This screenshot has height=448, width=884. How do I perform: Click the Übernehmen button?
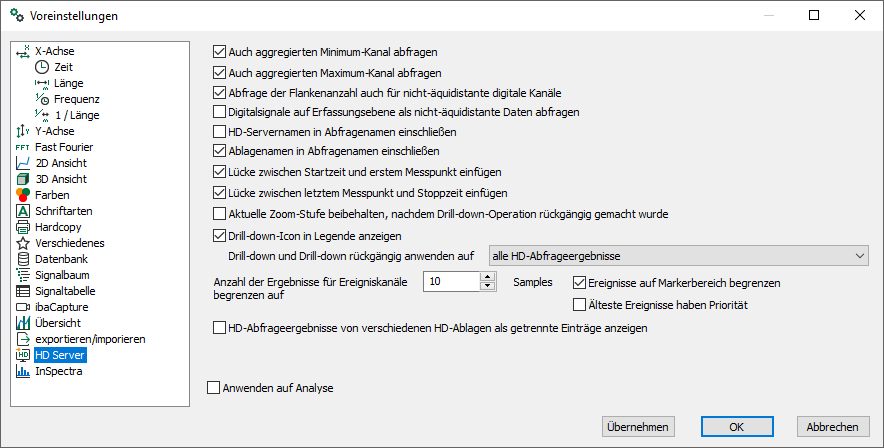(x=638, y=427)
